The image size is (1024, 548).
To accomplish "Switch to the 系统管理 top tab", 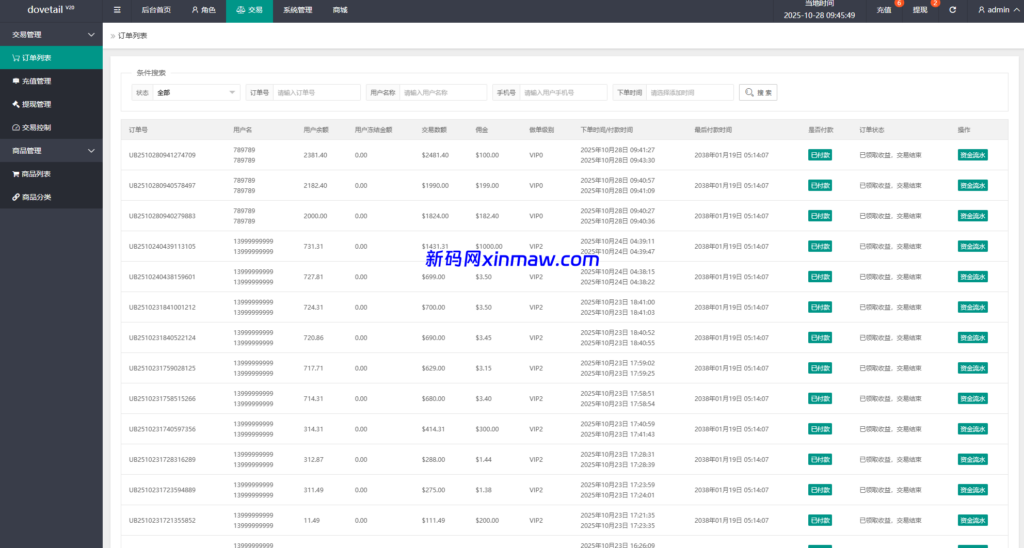I will (x=297, y=10).
